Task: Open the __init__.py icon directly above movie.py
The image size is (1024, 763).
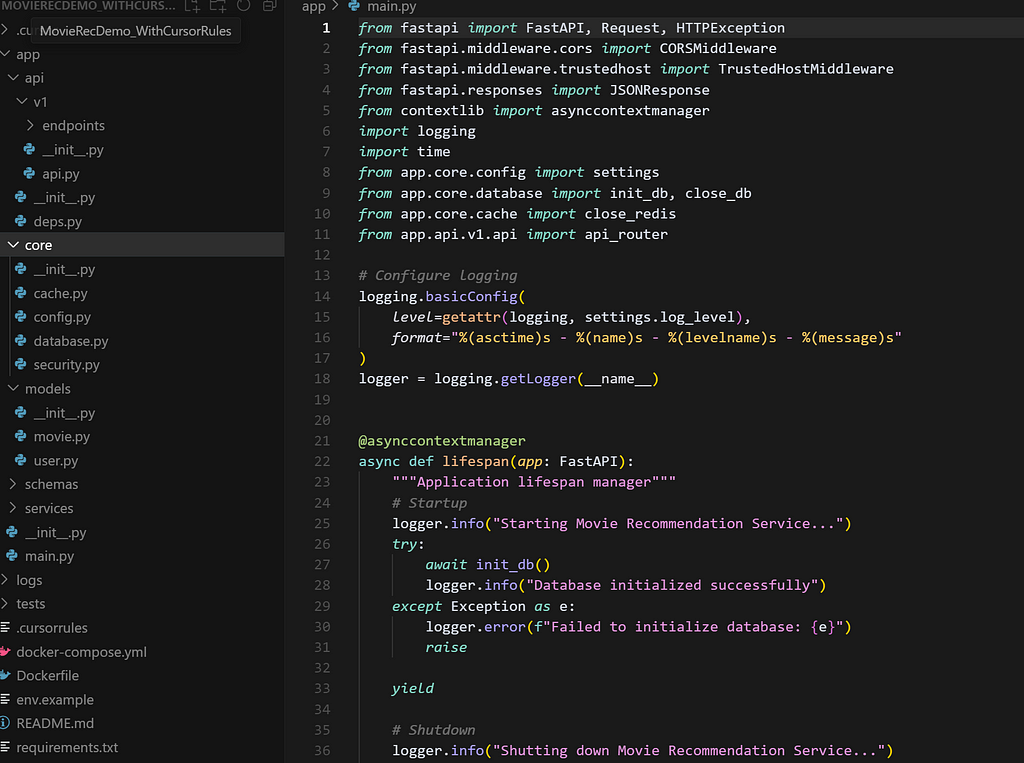Action: pyautogui.click(x=21, y=413)
